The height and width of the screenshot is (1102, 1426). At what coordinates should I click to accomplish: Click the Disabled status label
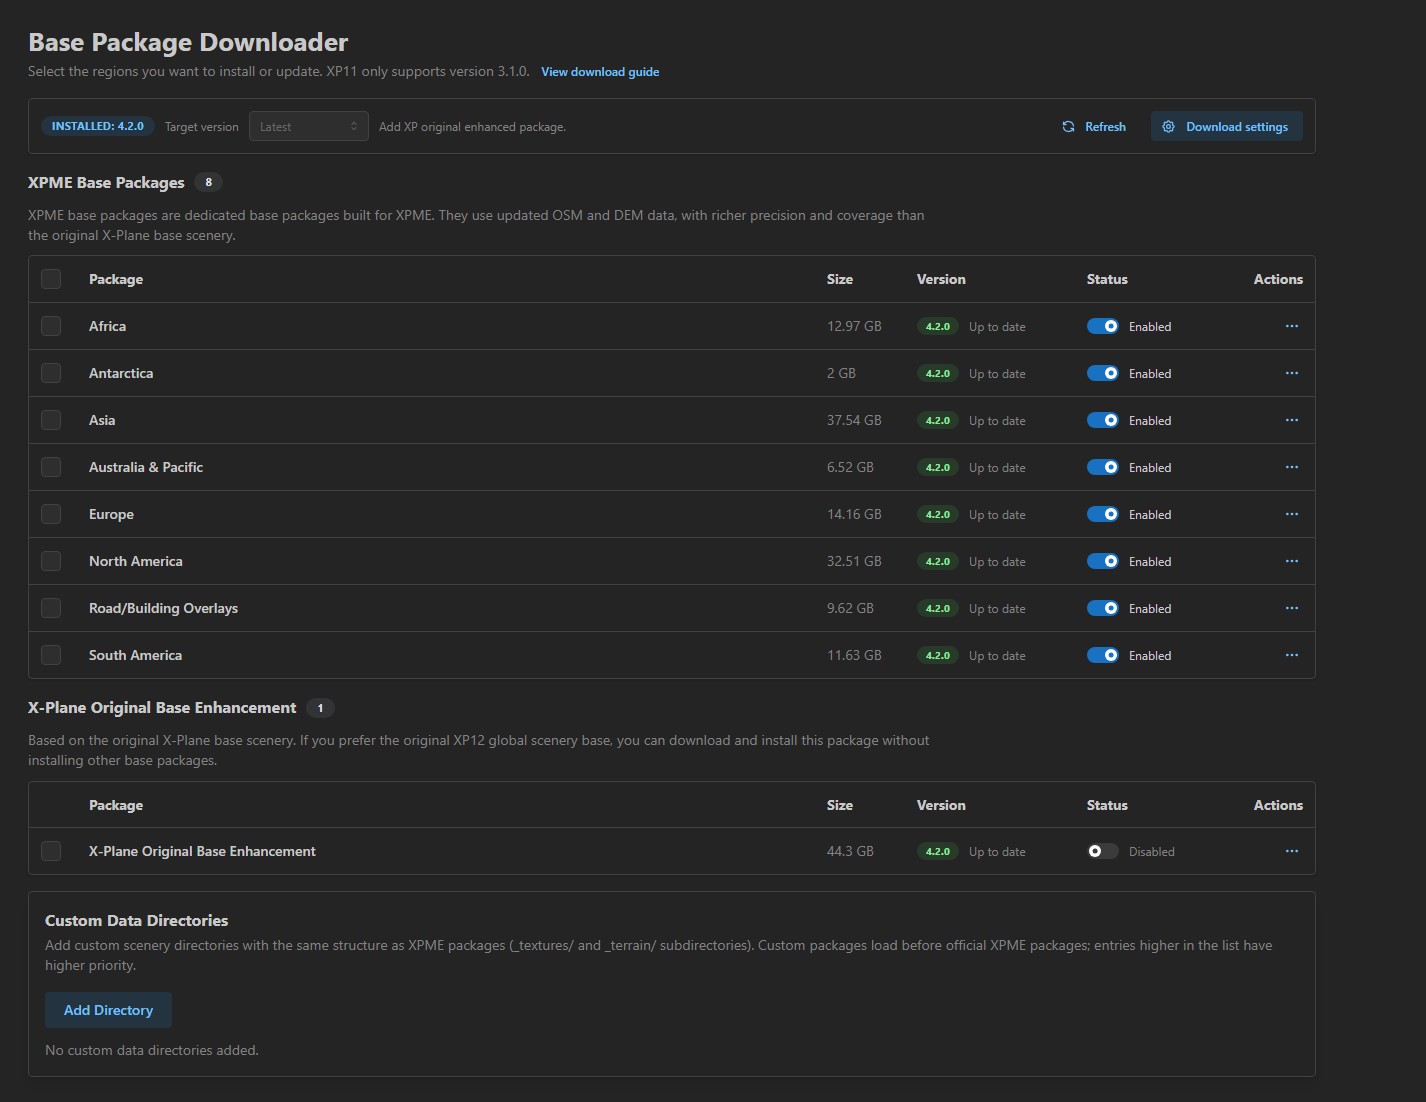1152,852
